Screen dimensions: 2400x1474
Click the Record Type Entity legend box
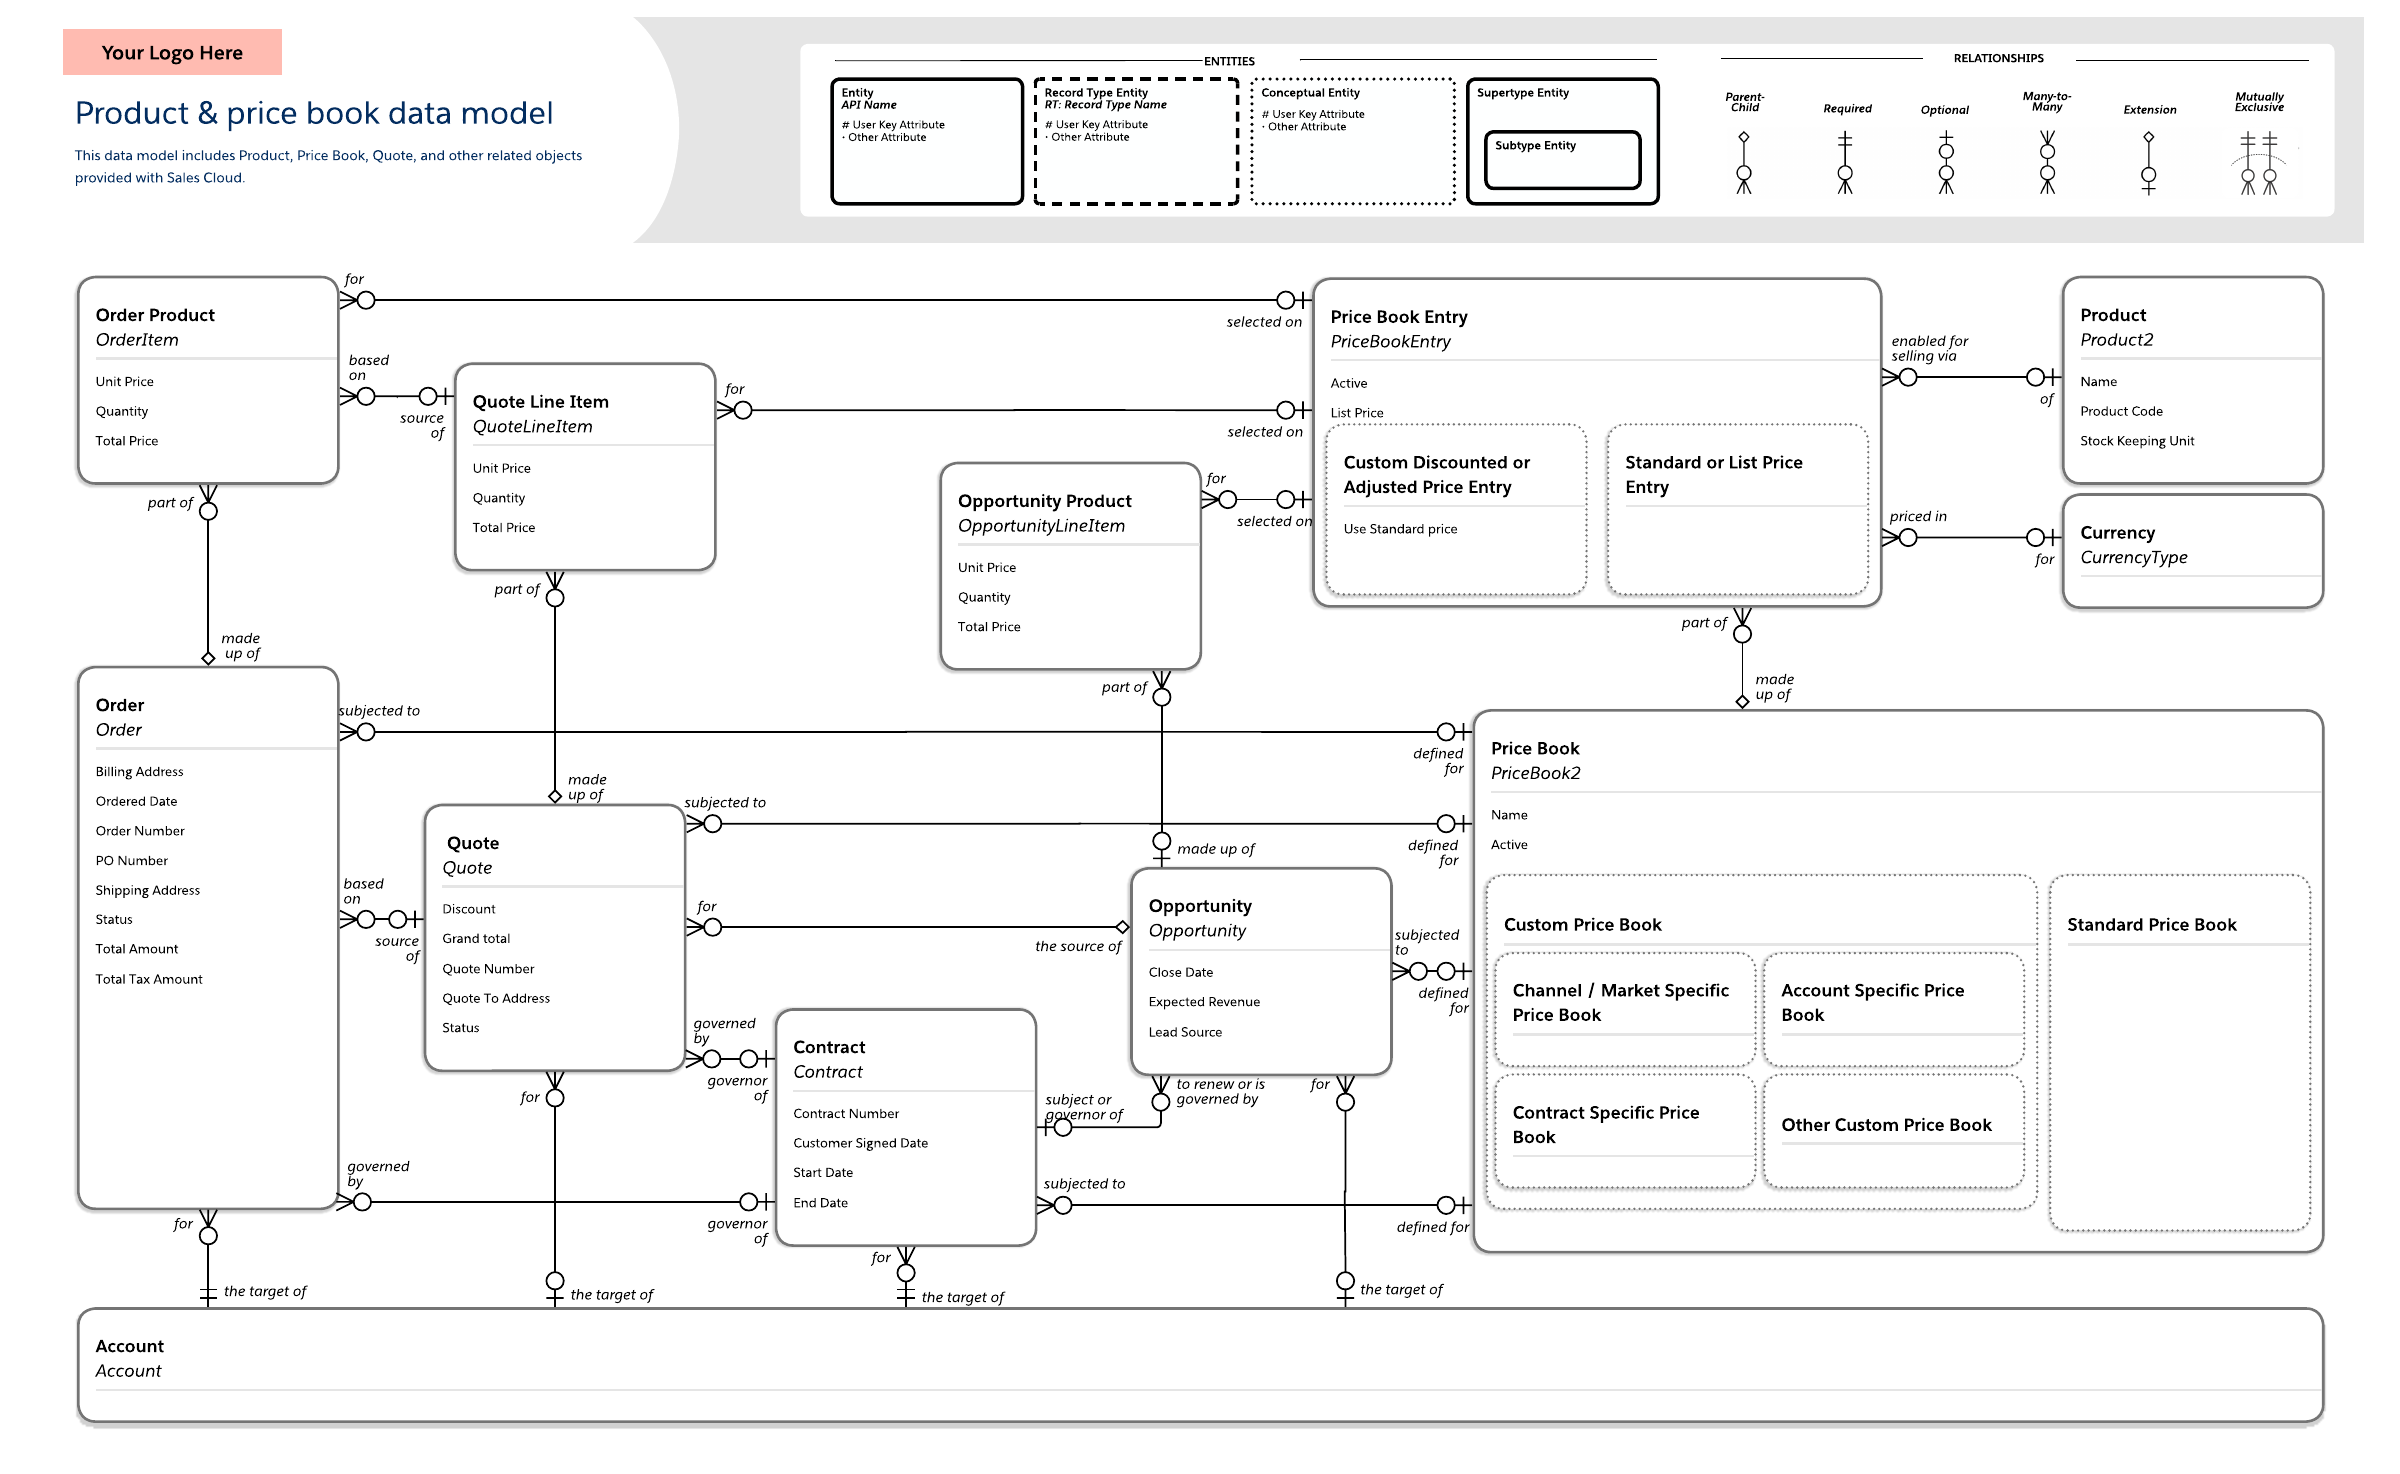[1136, 142]
